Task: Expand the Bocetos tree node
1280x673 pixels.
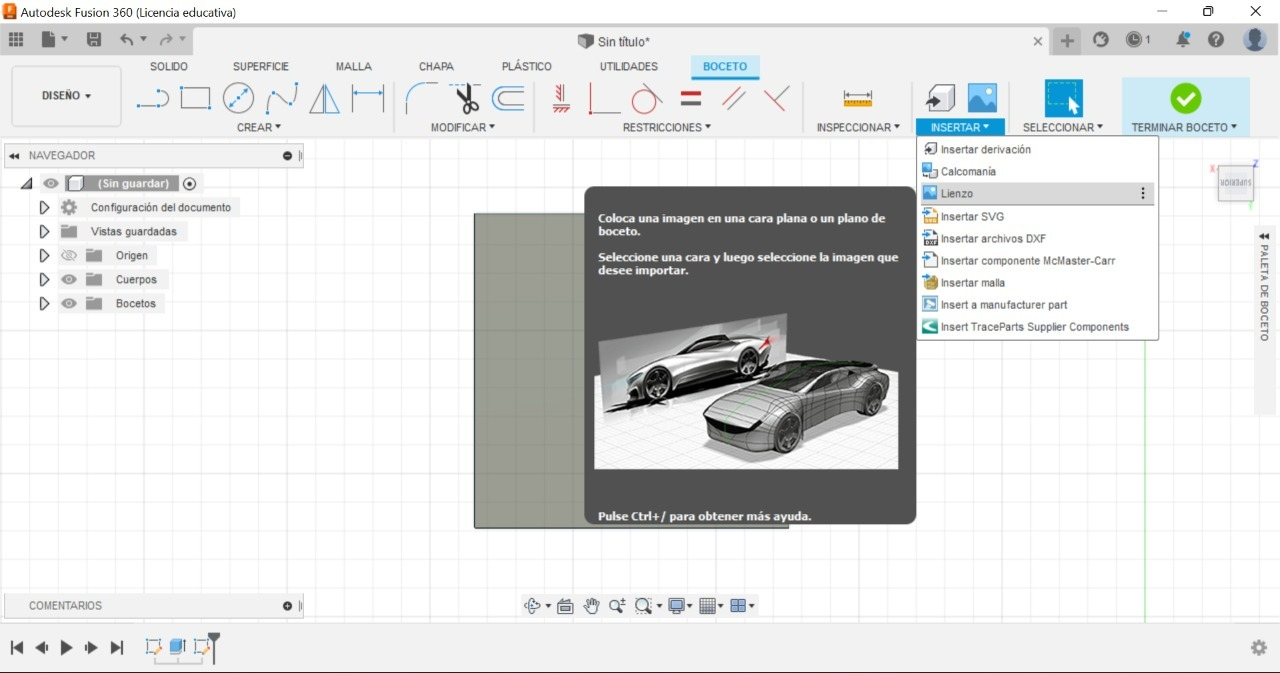Action: tap(44, 304)
